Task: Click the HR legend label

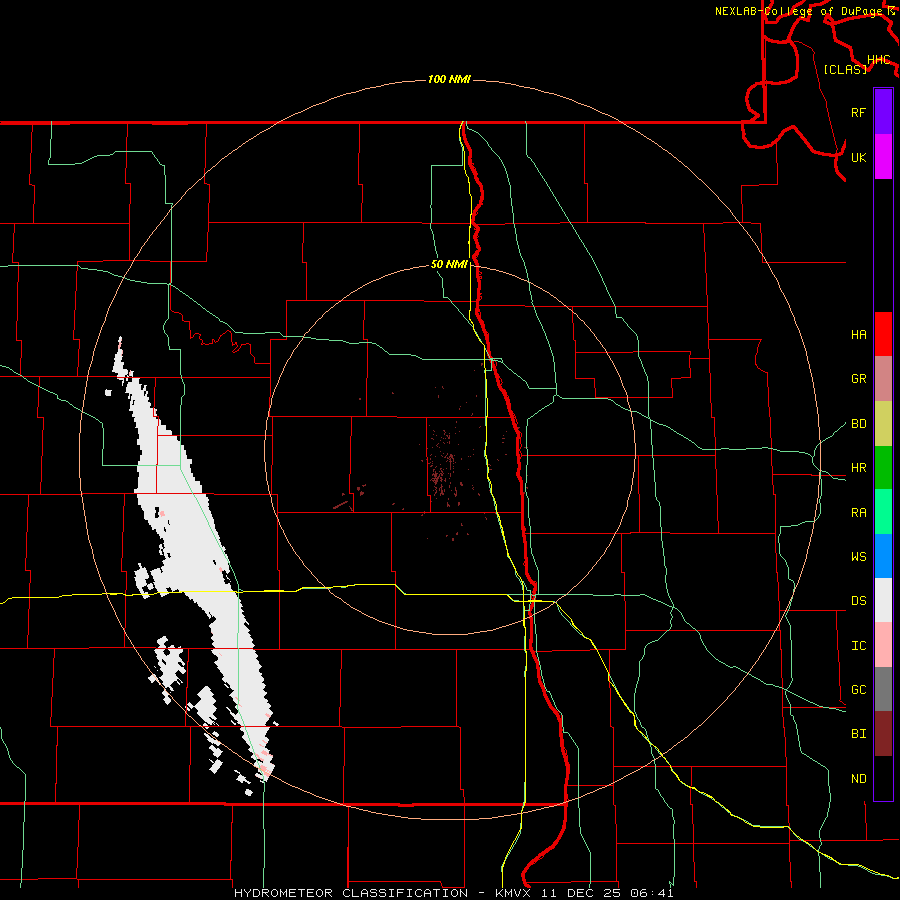Action: tap(858, 468)
